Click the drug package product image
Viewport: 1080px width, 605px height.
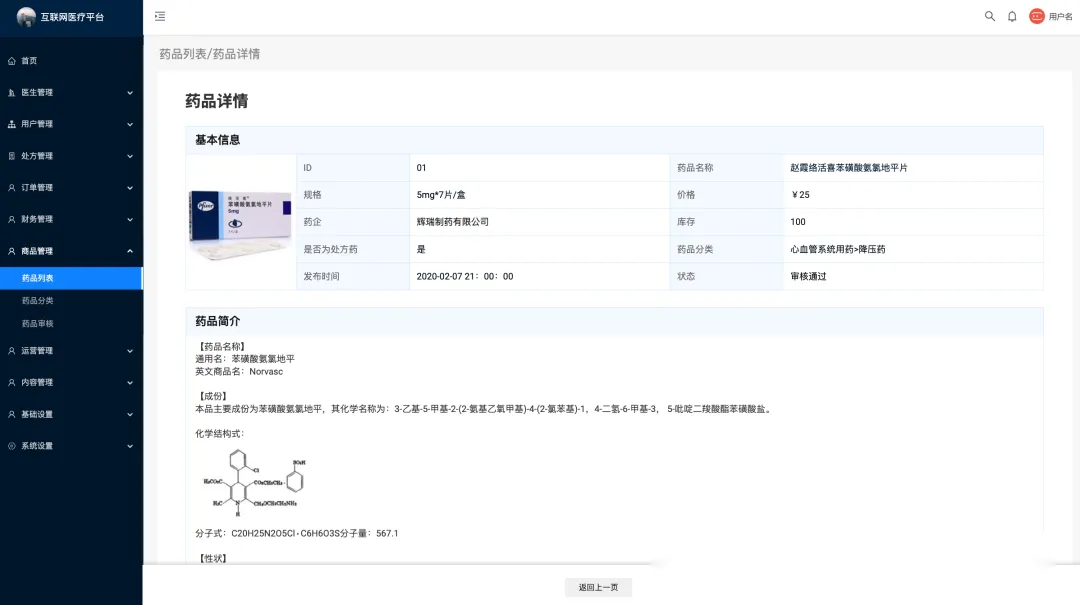[240, 223]
